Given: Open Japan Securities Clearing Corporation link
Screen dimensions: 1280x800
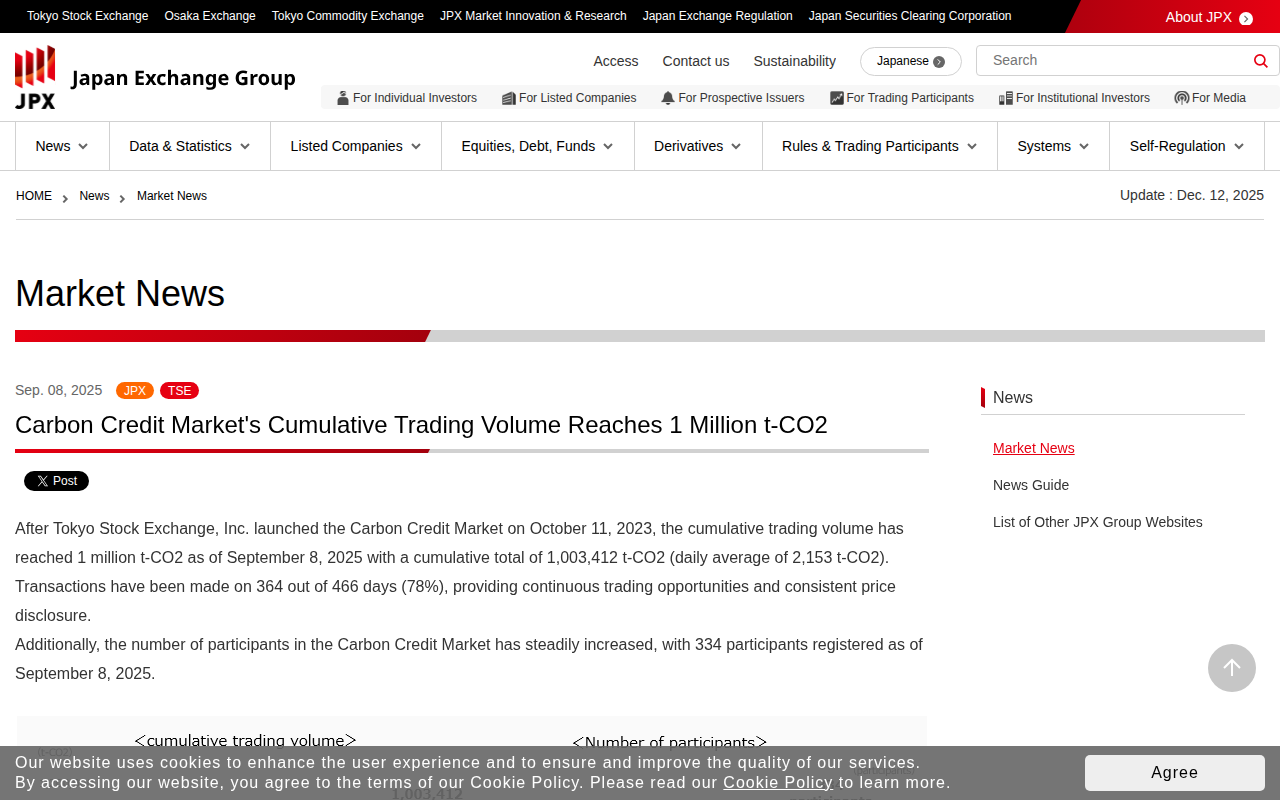Looking at the screenshot, I should tap(910, 16).
